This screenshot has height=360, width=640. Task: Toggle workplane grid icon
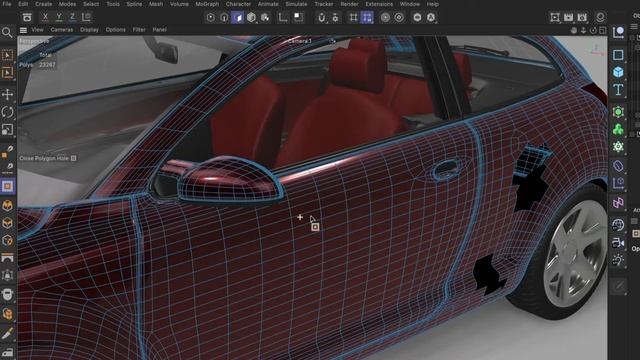353,18
